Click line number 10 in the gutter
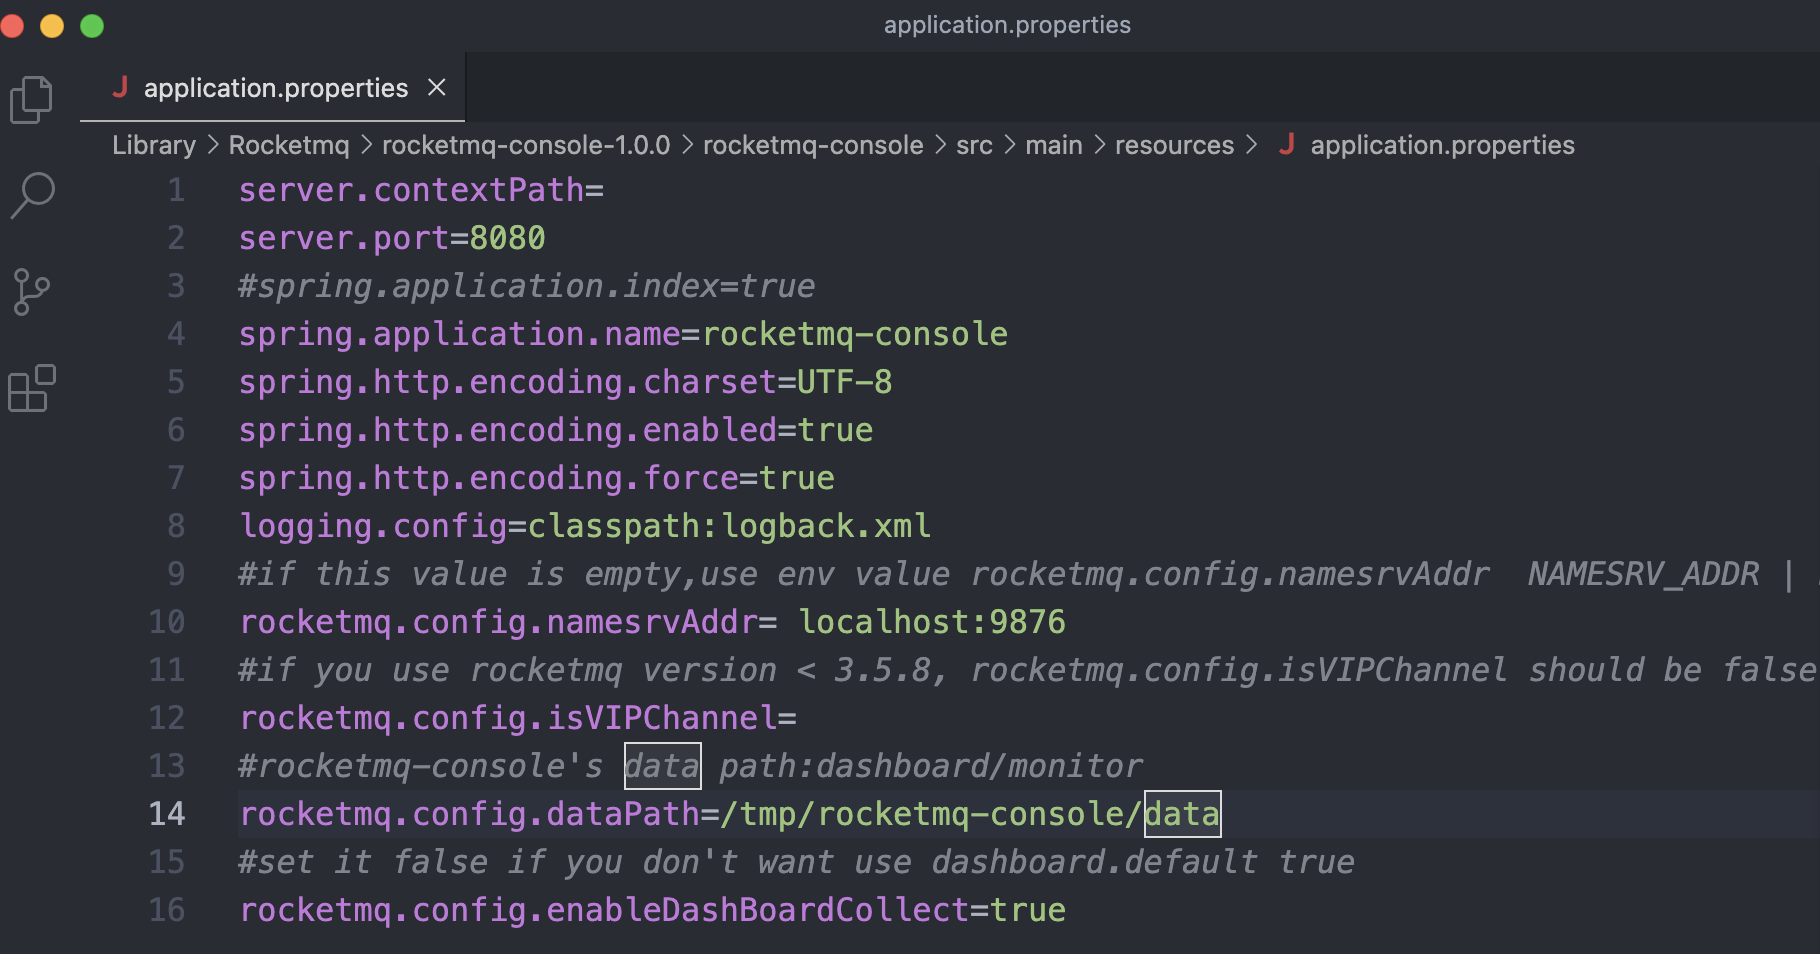 tap(167, 622)
